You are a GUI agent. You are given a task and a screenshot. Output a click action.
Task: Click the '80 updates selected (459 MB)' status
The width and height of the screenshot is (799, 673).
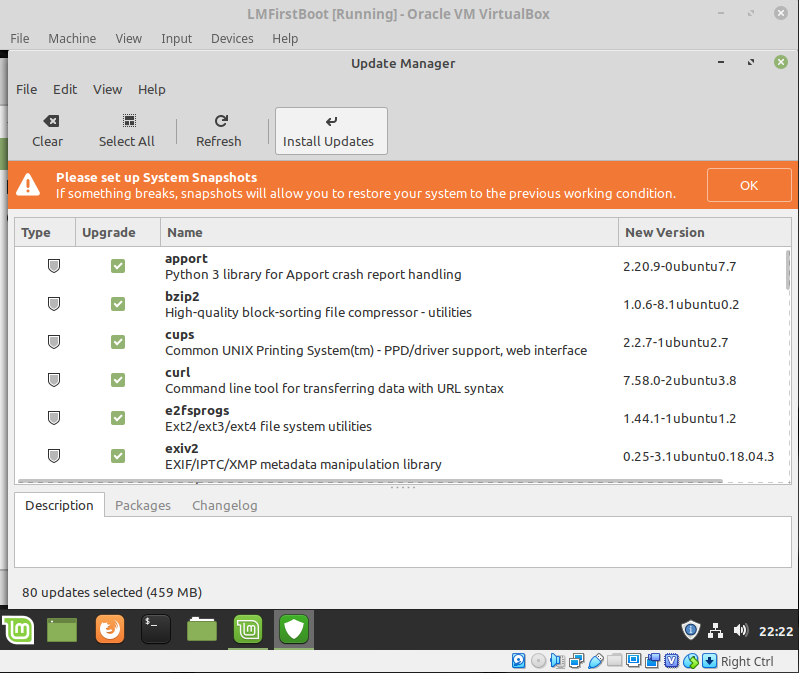tap(112, 592)
